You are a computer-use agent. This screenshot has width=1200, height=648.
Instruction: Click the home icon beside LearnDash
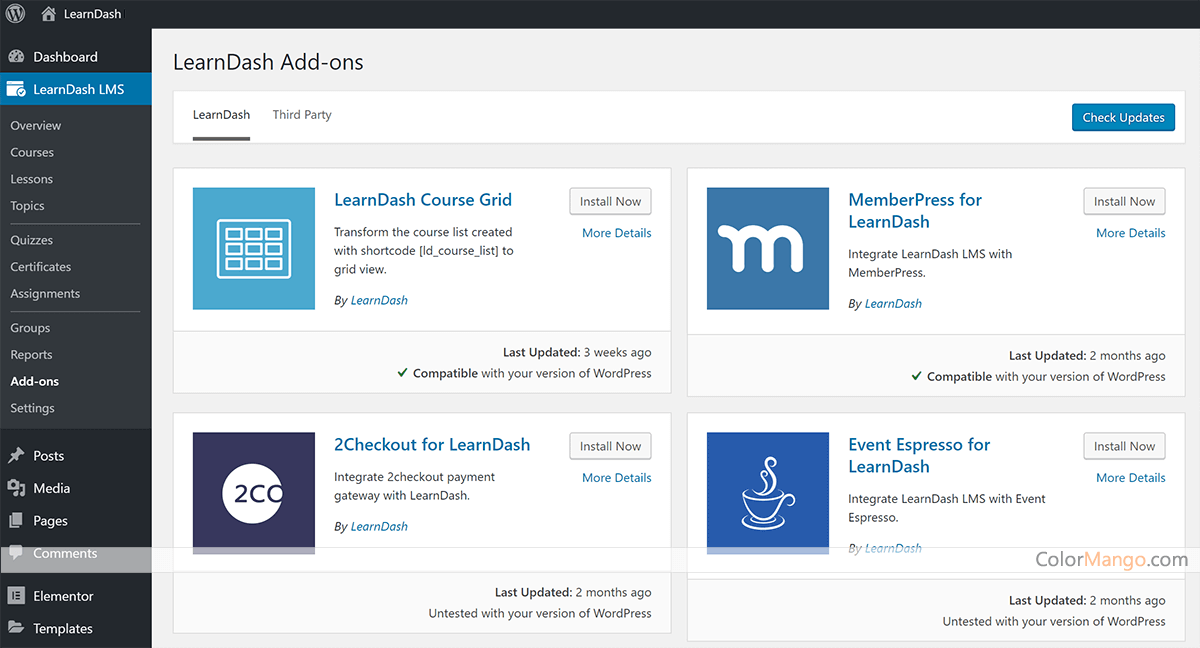[x=49, y=14]
